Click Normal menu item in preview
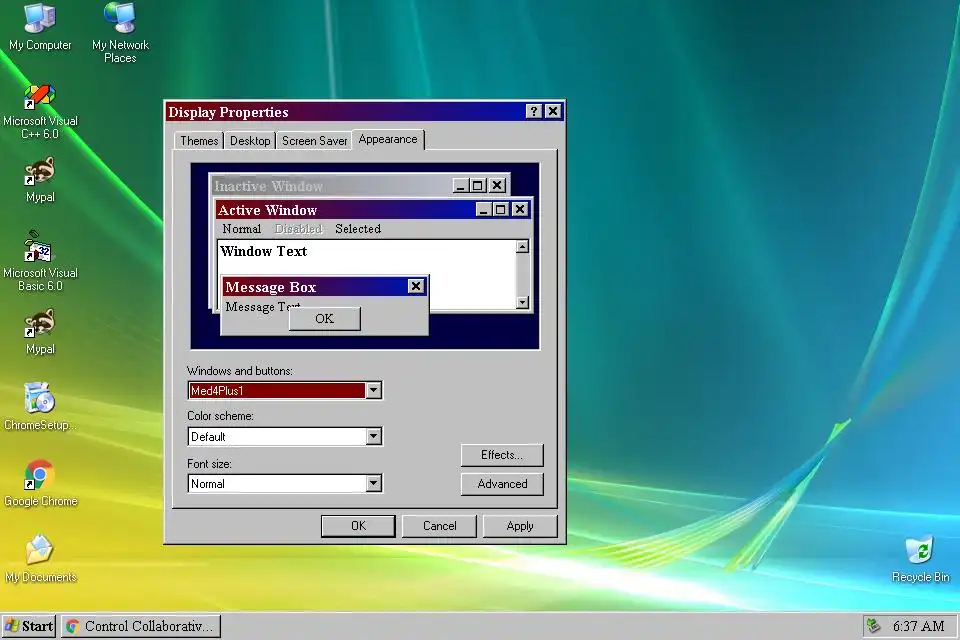The width and height of the screenshot is (960, 640). coord(241,229)
